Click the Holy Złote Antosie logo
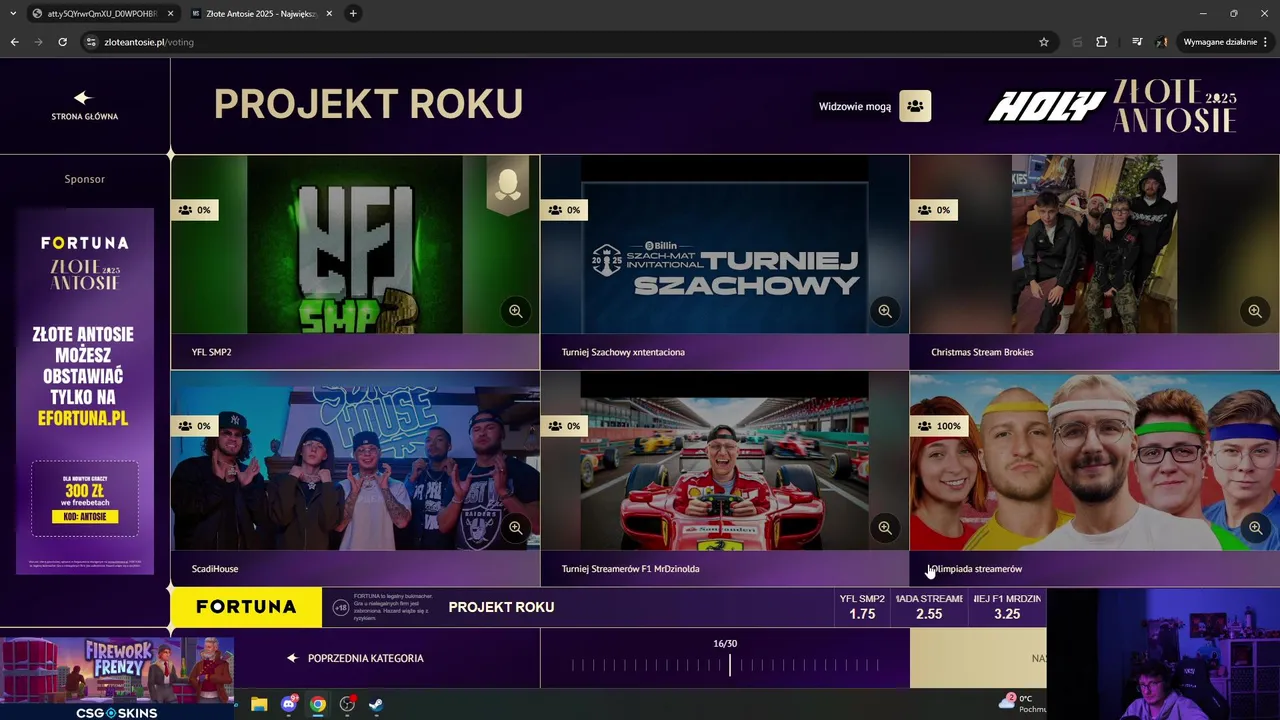 (x=1112, y=106)
